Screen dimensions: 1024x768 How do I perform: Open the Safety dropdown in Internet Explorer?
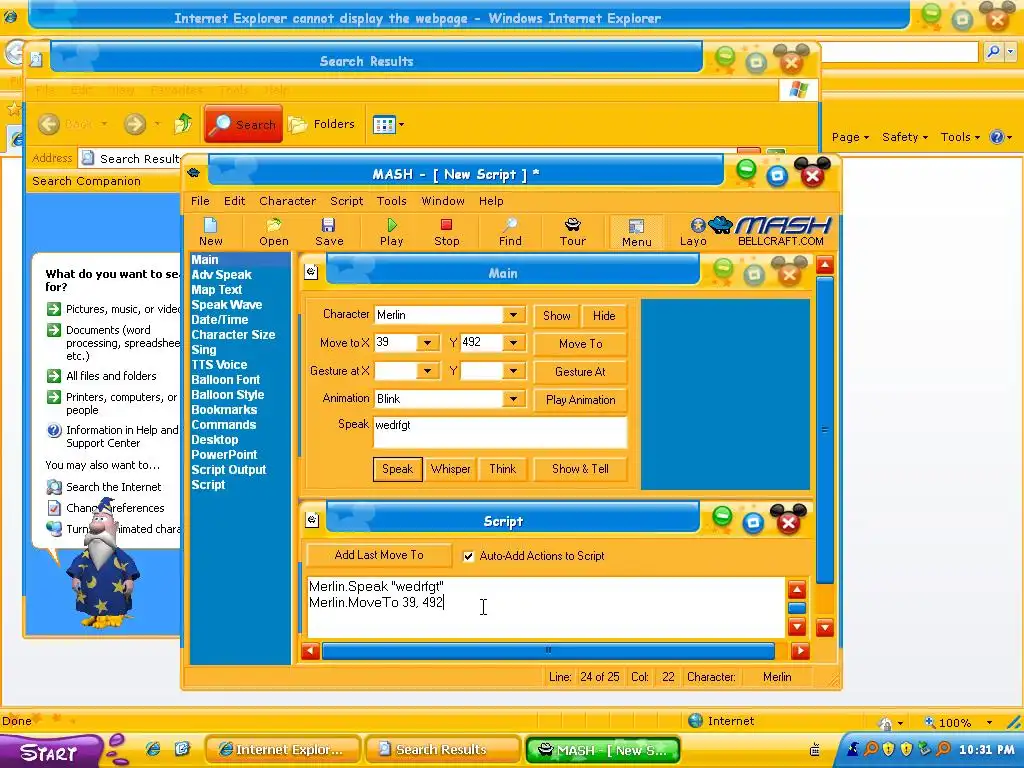coord(904,136)
